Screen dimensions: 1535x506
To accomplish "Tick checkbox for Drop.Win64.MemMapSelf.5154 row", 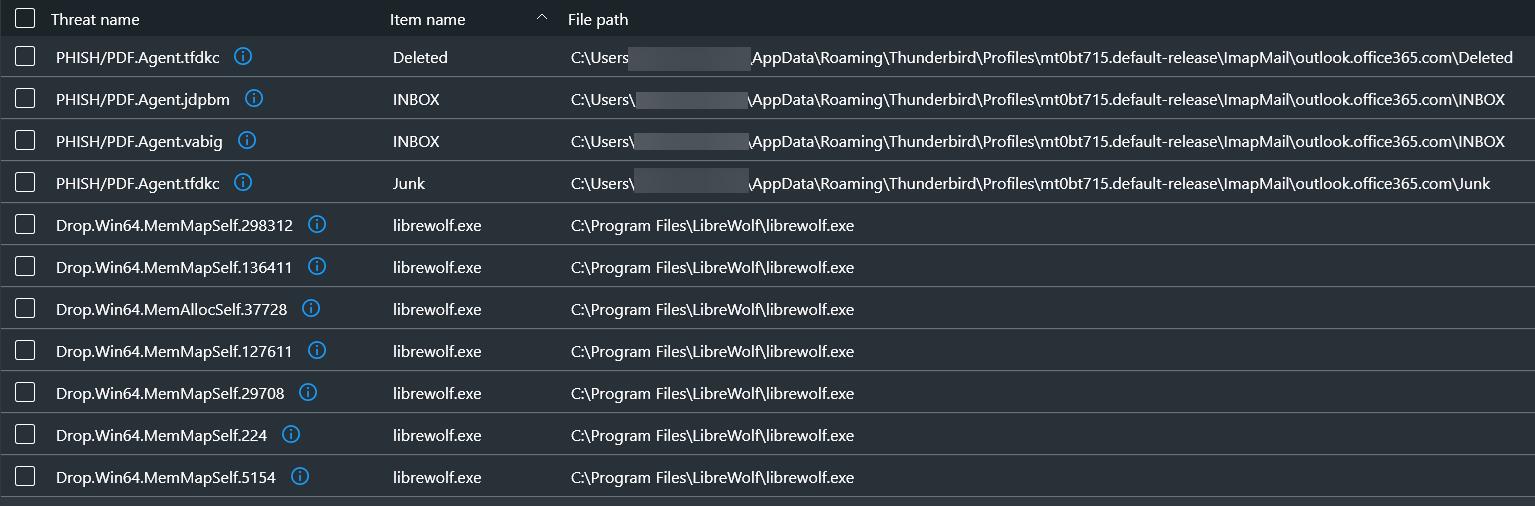I will [25, 476].
